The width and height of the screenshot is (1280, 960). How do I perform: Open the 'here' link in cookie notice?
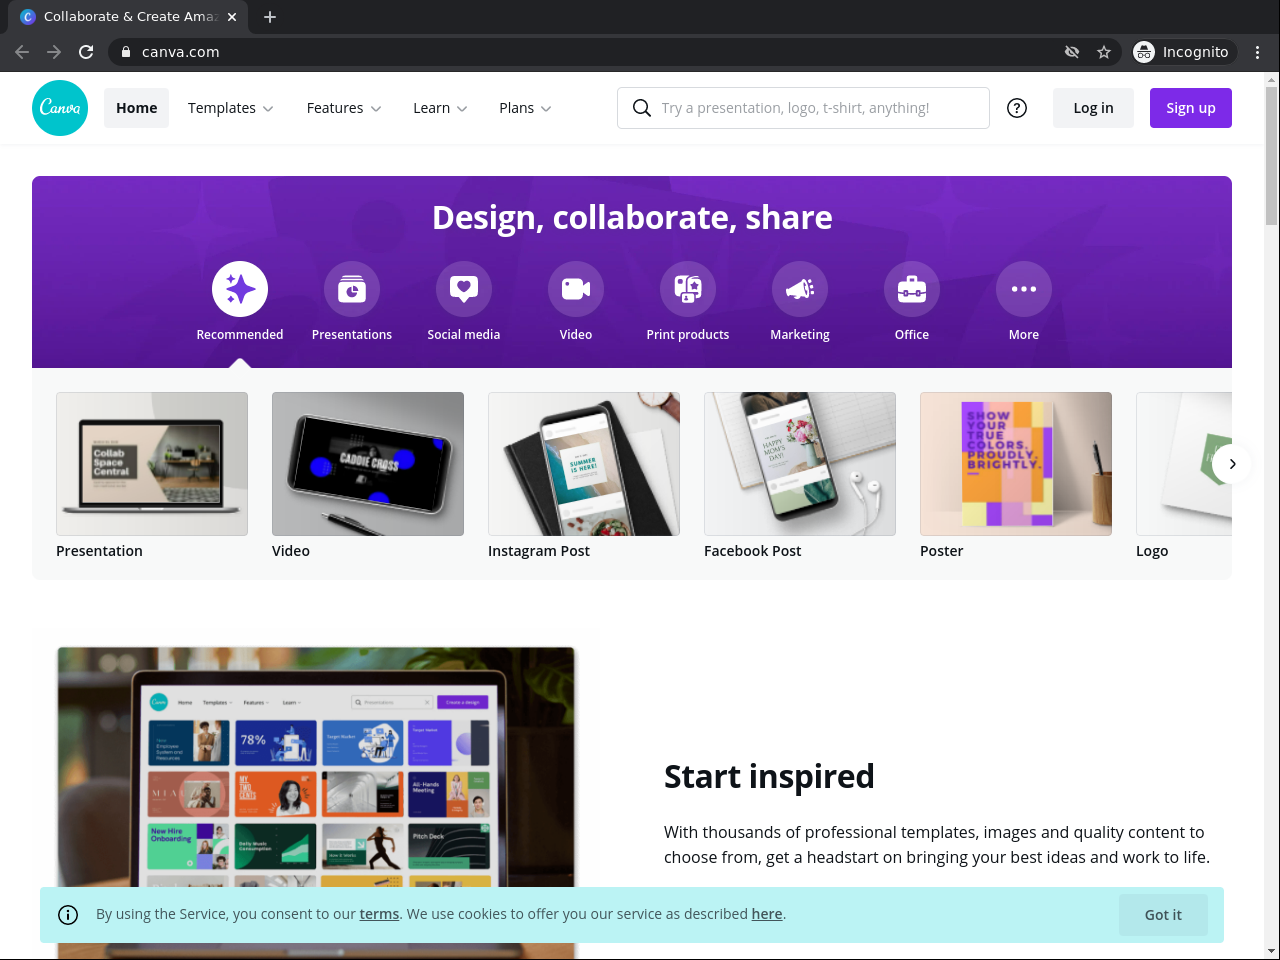pos(767,914)
